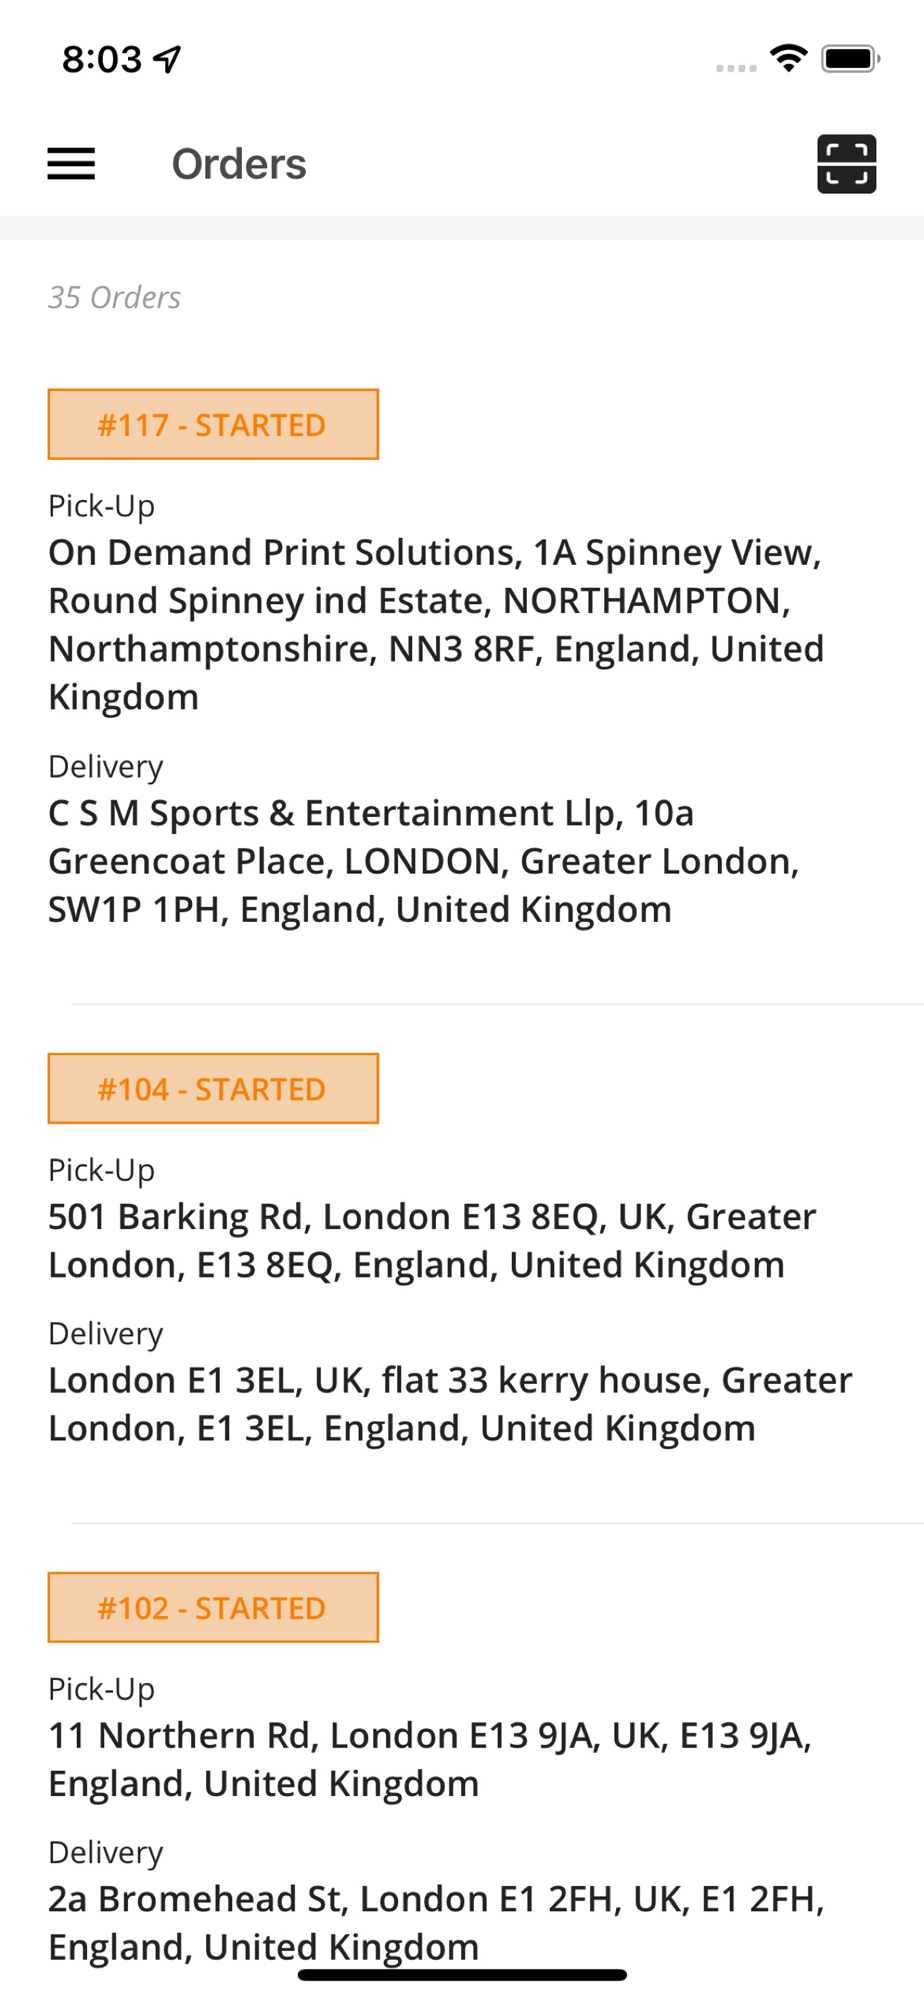The height and width of the screenshot is (2000, 924).
Task: Tap Pick-Up label of order #117
Action: [x=102, y=506]
